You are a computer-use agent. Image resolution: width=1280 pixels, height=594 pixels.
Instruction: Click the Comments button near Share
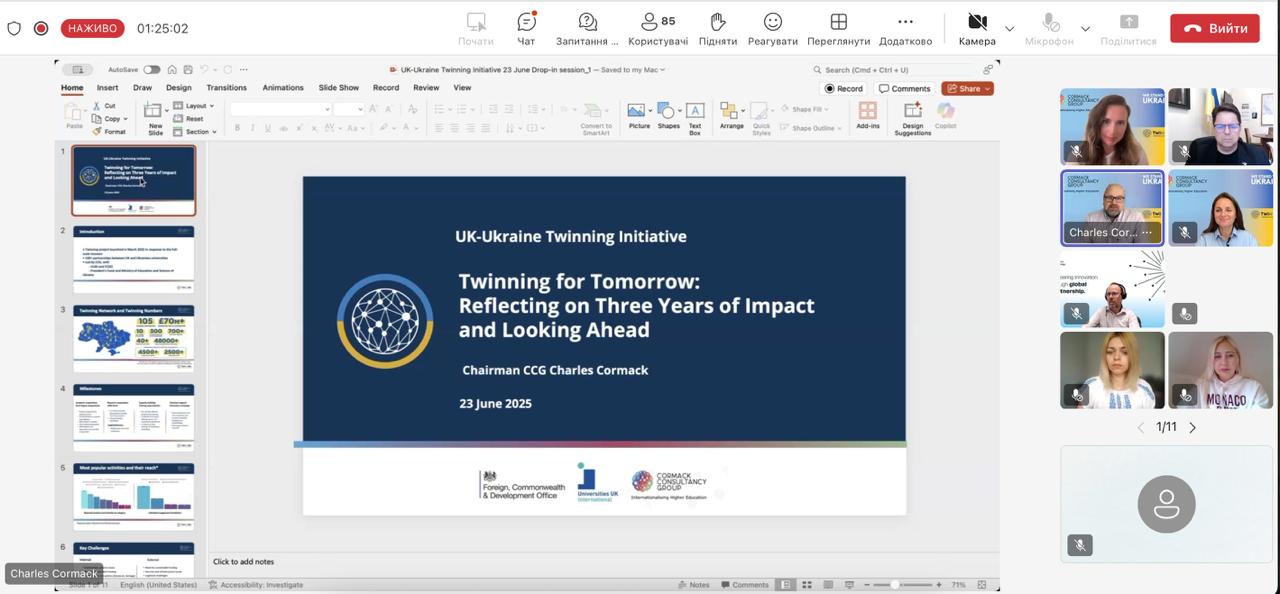point(905,88)
